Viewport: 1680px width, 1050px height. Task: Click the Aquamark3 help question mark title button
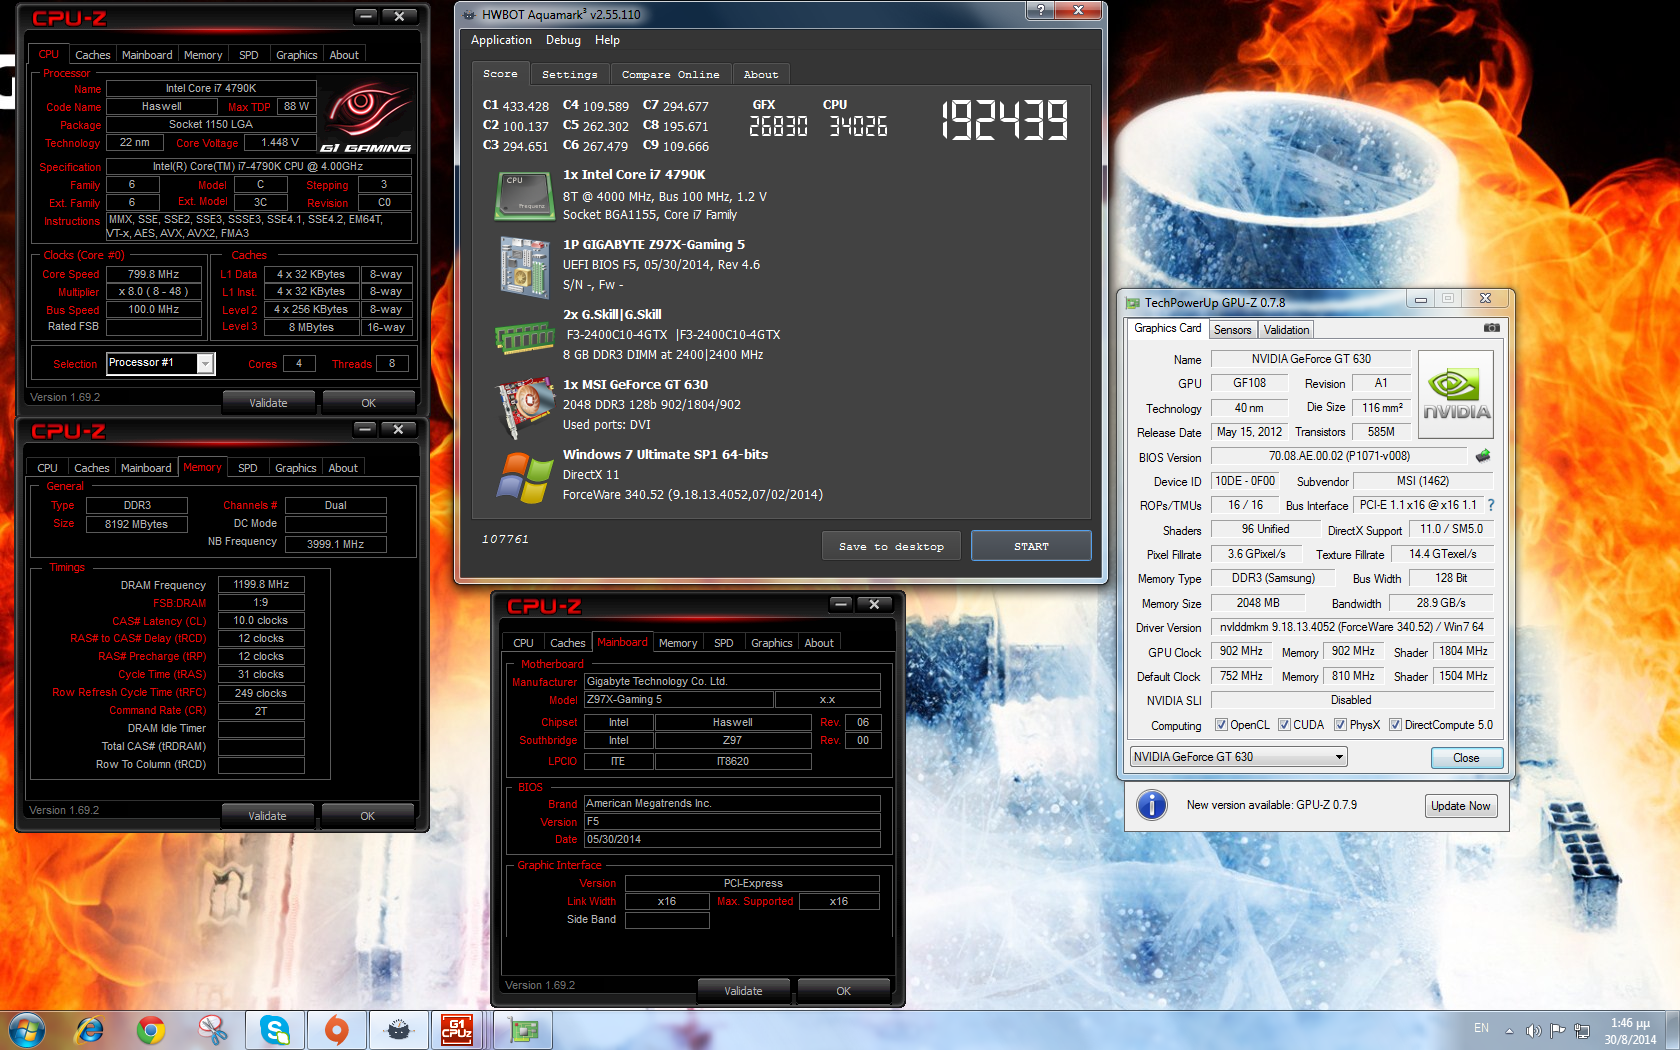(x=1040, y=10)
